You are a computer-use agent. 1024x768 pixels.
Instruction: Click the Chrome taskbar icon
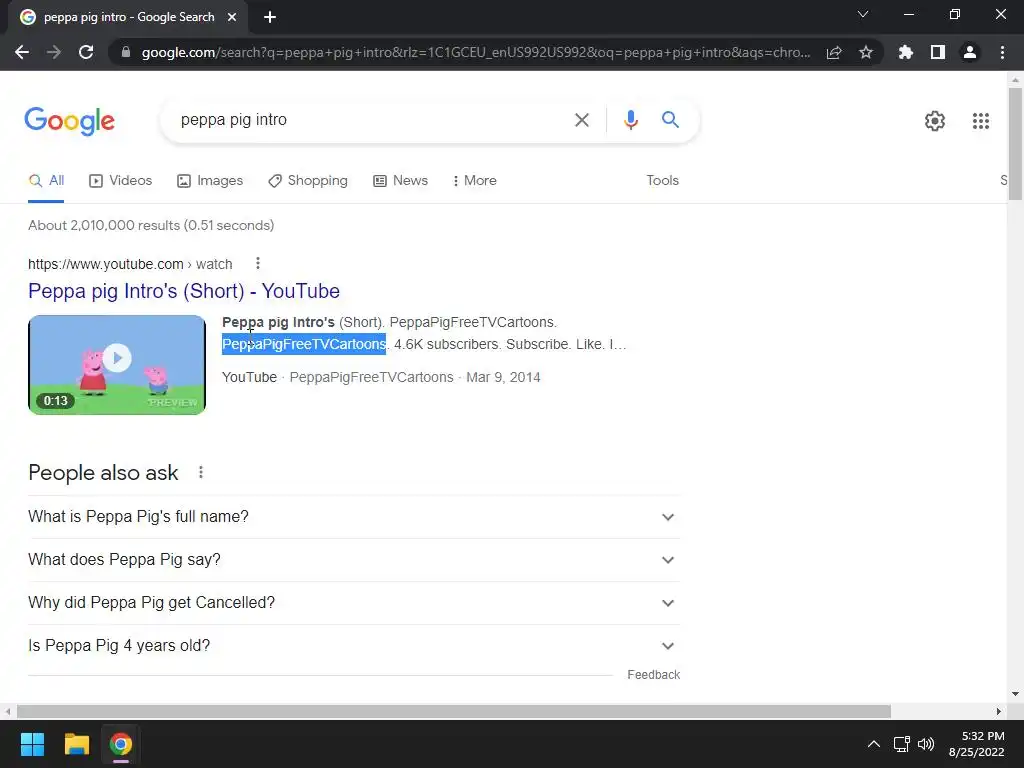coord(121,744)
